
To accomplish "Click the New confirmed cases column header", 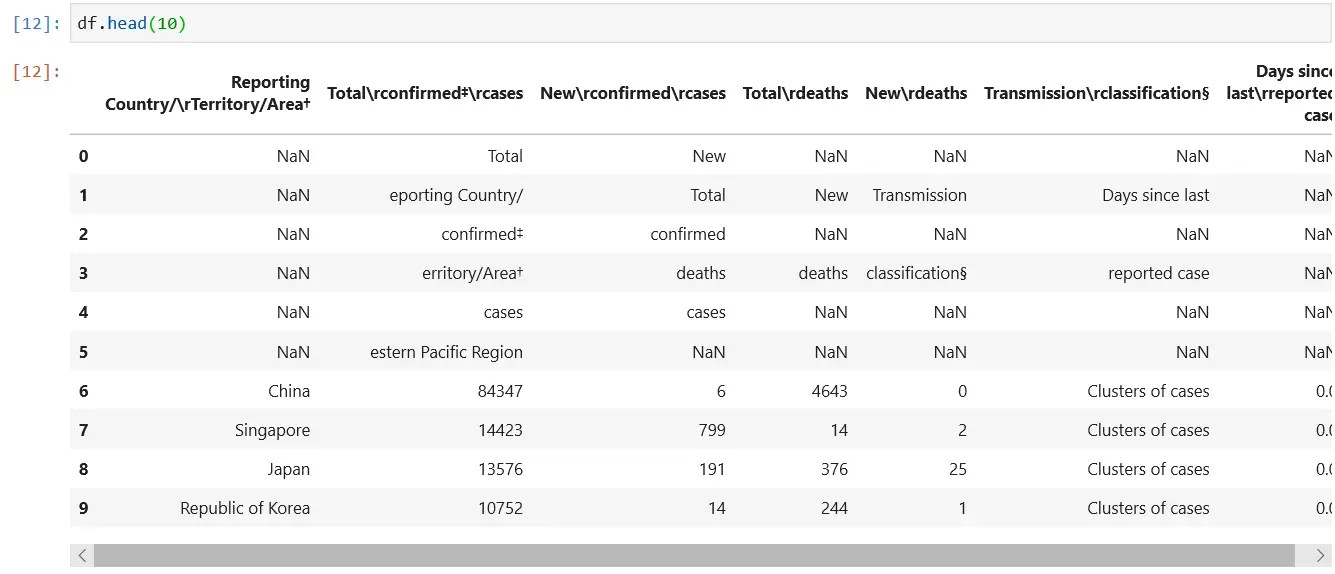I will click(633, 93).
